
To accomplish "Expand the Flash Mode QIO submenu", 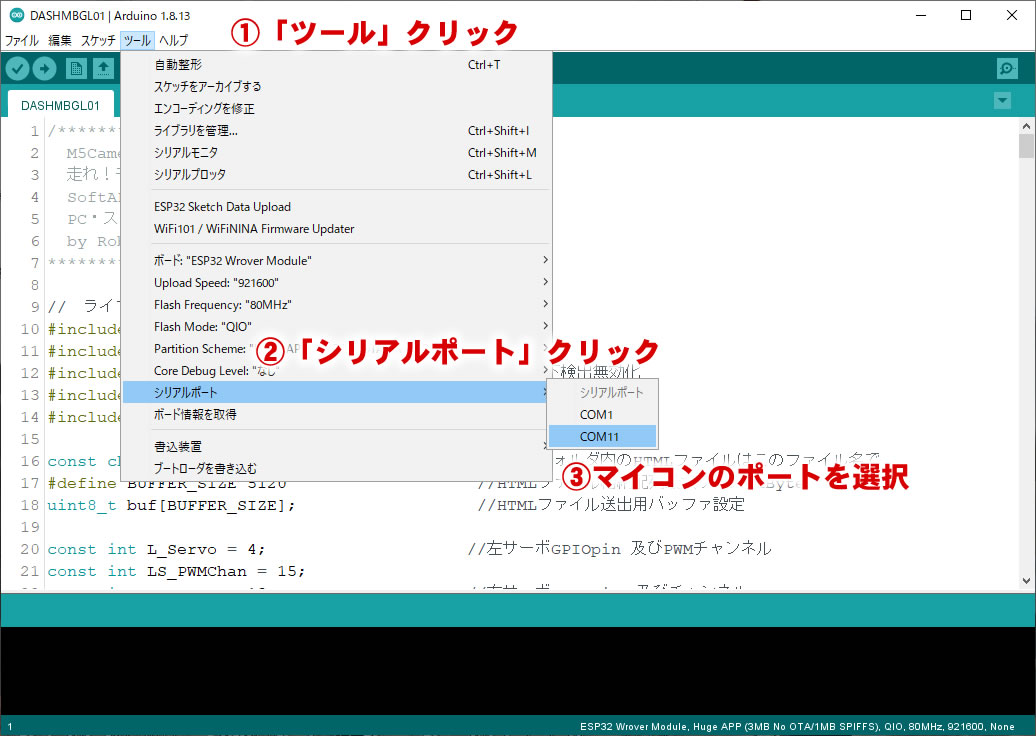I will click(337, 326).
